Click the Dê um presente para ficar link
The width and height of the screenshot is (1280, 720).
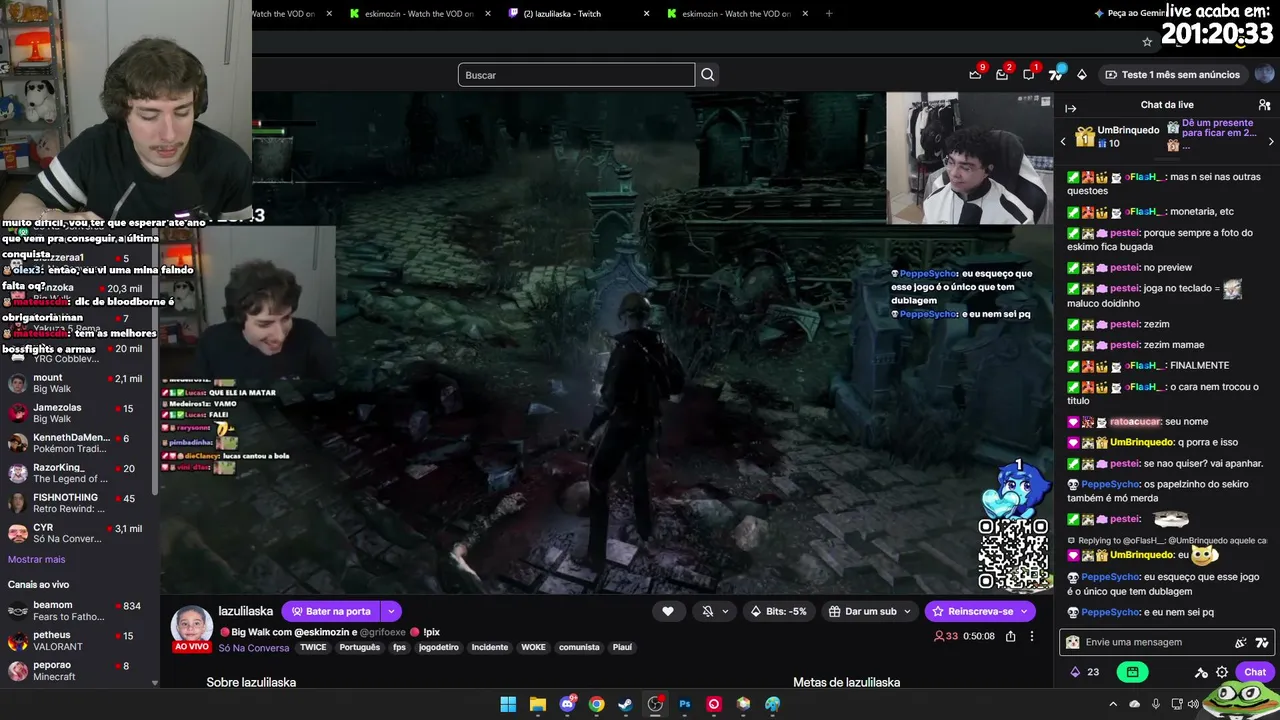tap(1218, 128)
